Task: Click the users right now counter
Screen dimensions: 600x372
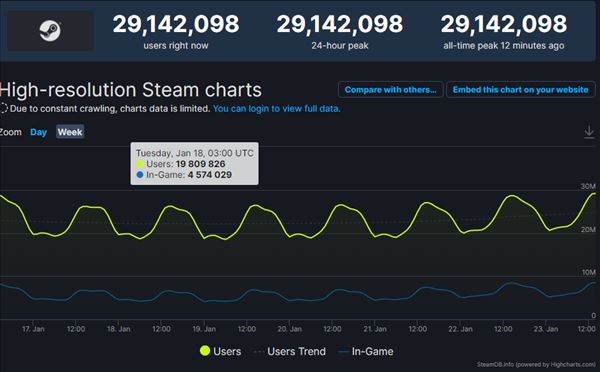Action: coord(176,31)
